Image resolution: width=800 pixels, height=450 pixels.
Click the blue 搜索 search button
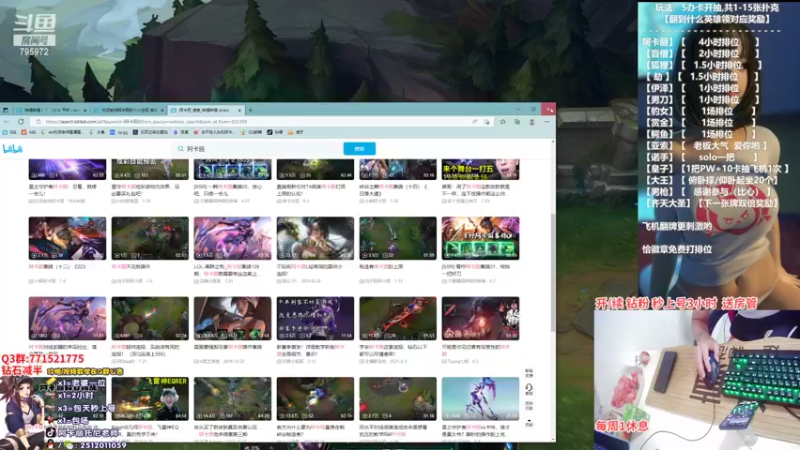pyautogui.click(x=359, y=149)
